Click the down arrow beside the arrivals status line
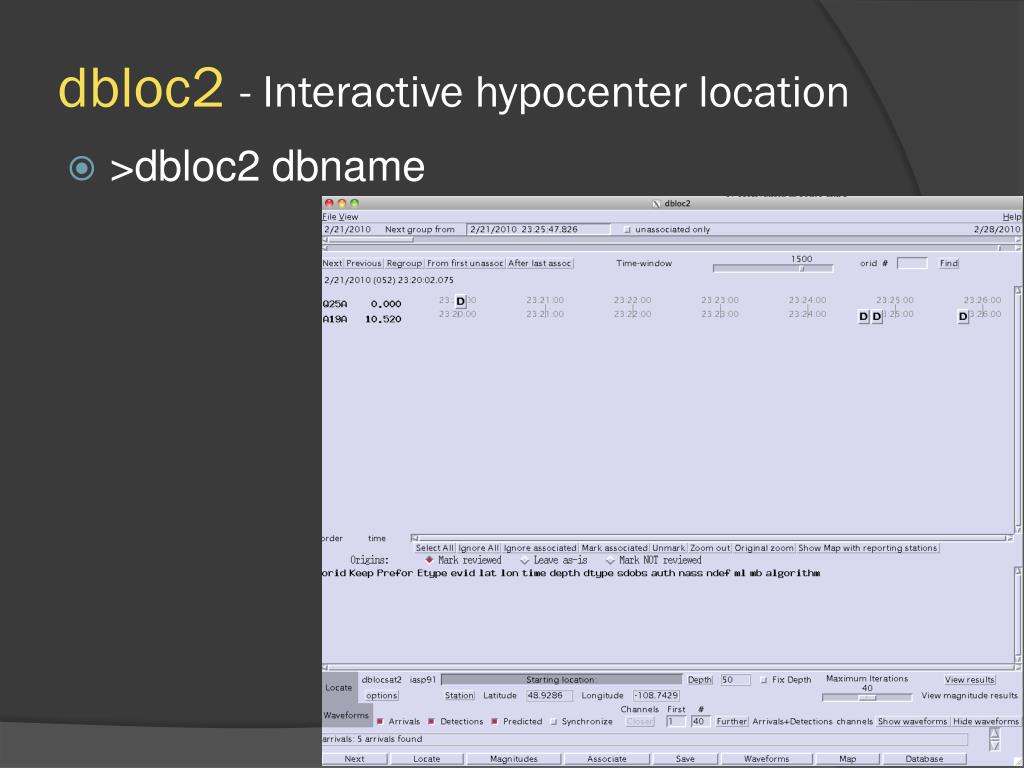This screenshot has height=768, width=1024. point(995,745)
